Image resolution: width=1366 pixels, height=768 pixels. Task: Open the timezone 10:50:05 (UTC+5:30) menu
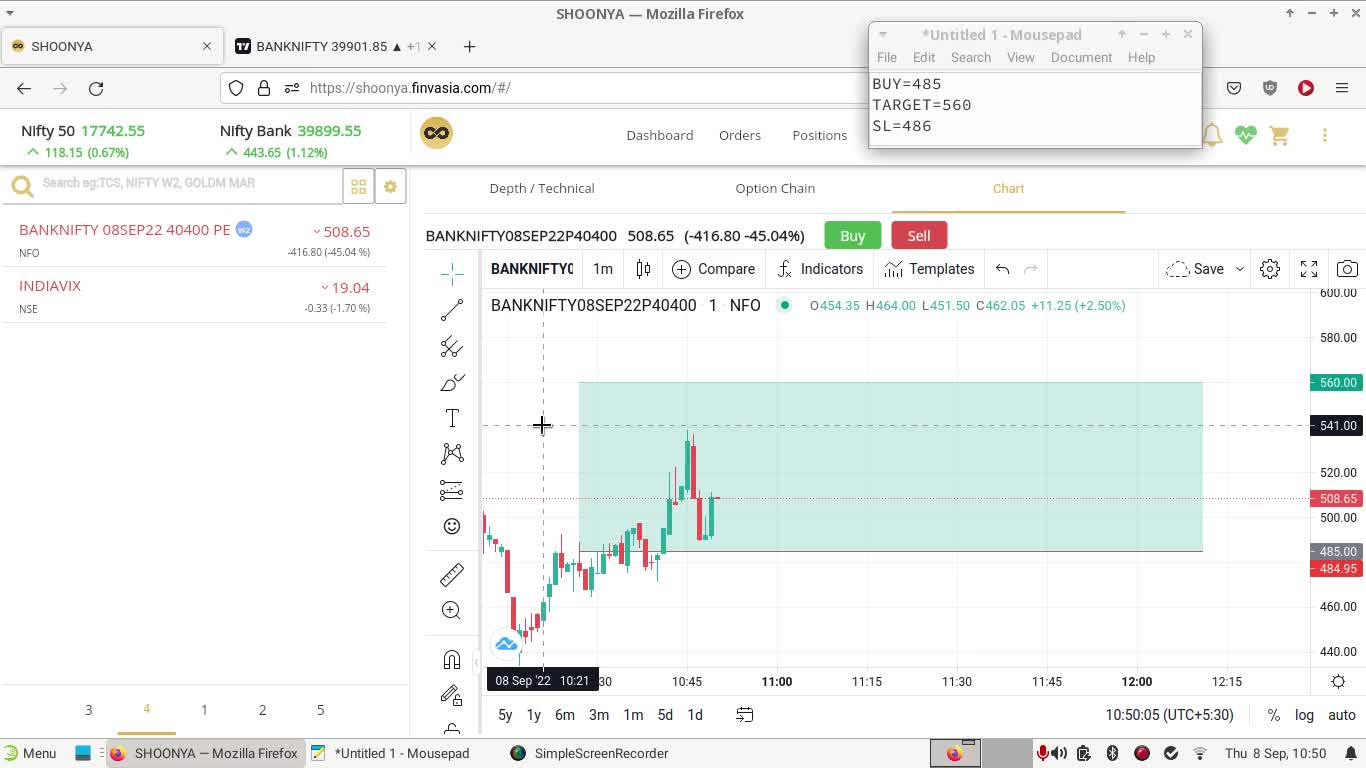coord(1169,715)
